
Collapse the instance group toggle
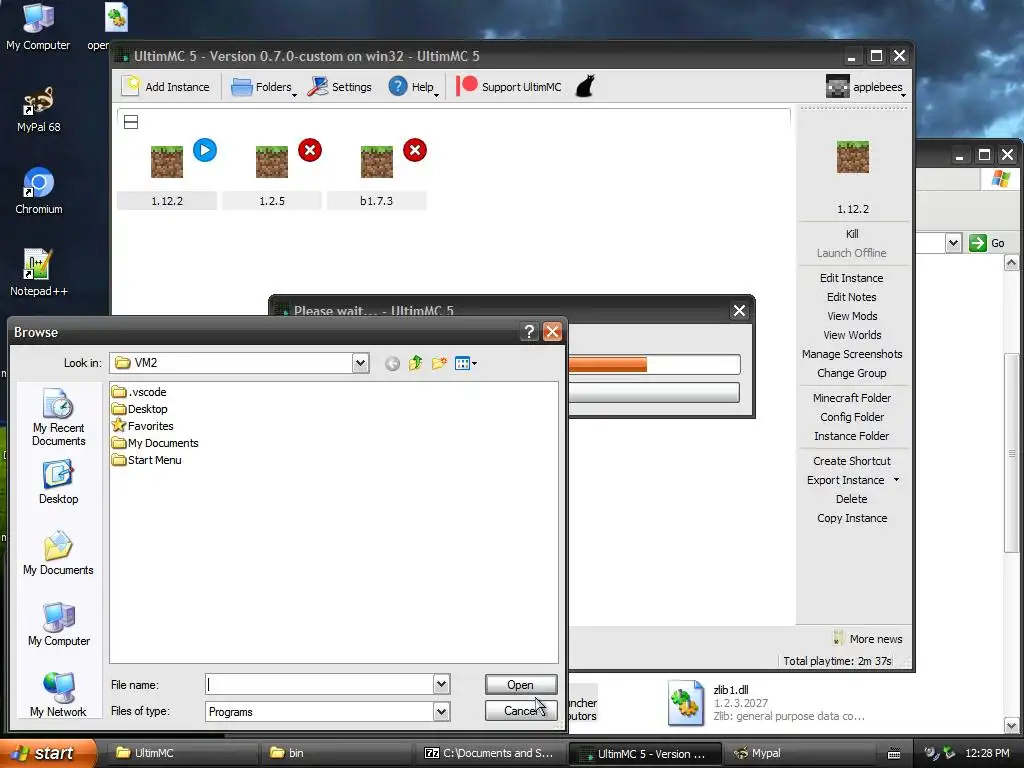(x=131, y=122)
